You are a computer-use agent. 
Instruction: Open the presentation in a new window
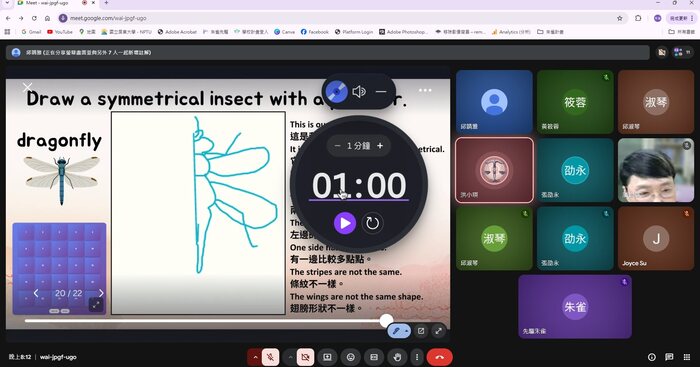(421, 331)
